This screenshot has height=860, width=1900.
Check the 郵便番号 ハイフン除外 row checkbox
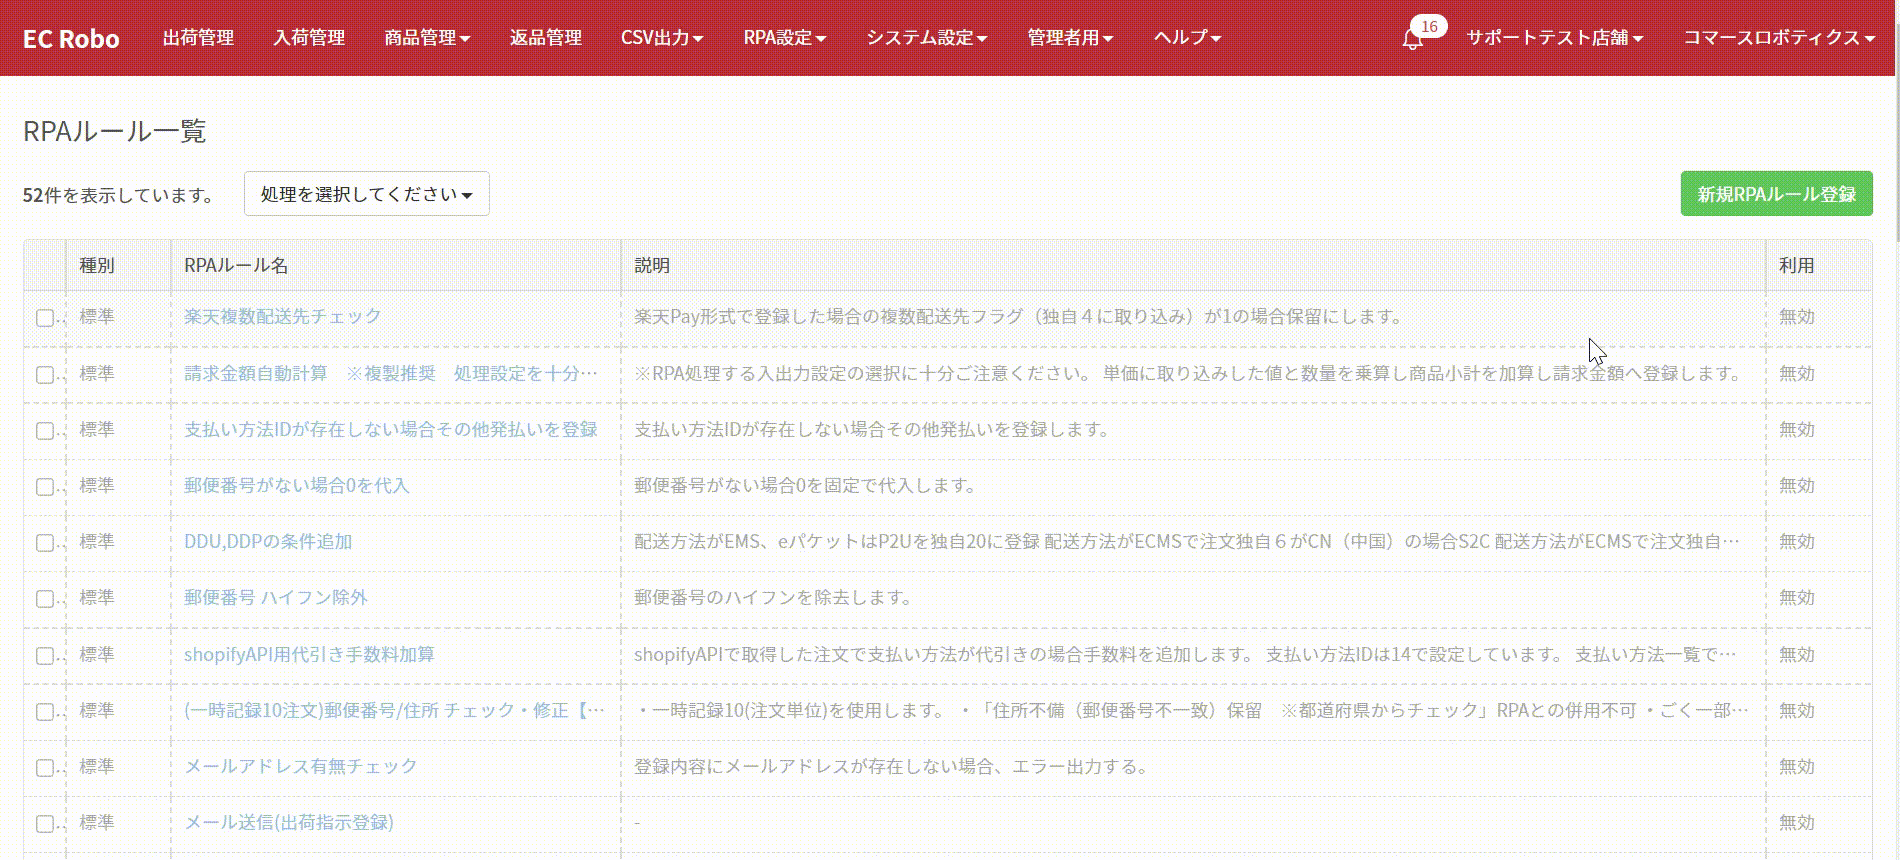45,599
